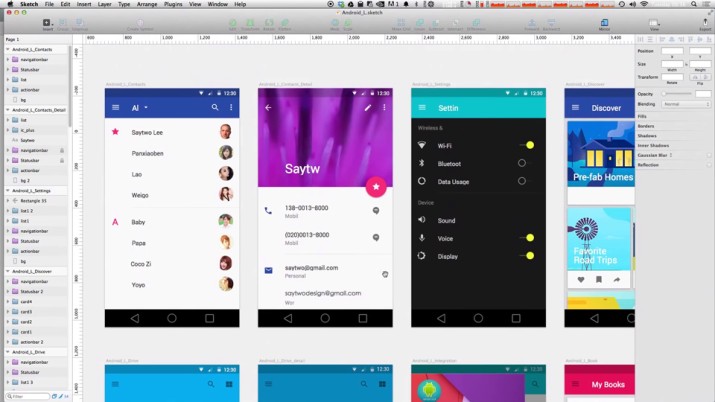Click the pink star favorite button

pos(376,186)
